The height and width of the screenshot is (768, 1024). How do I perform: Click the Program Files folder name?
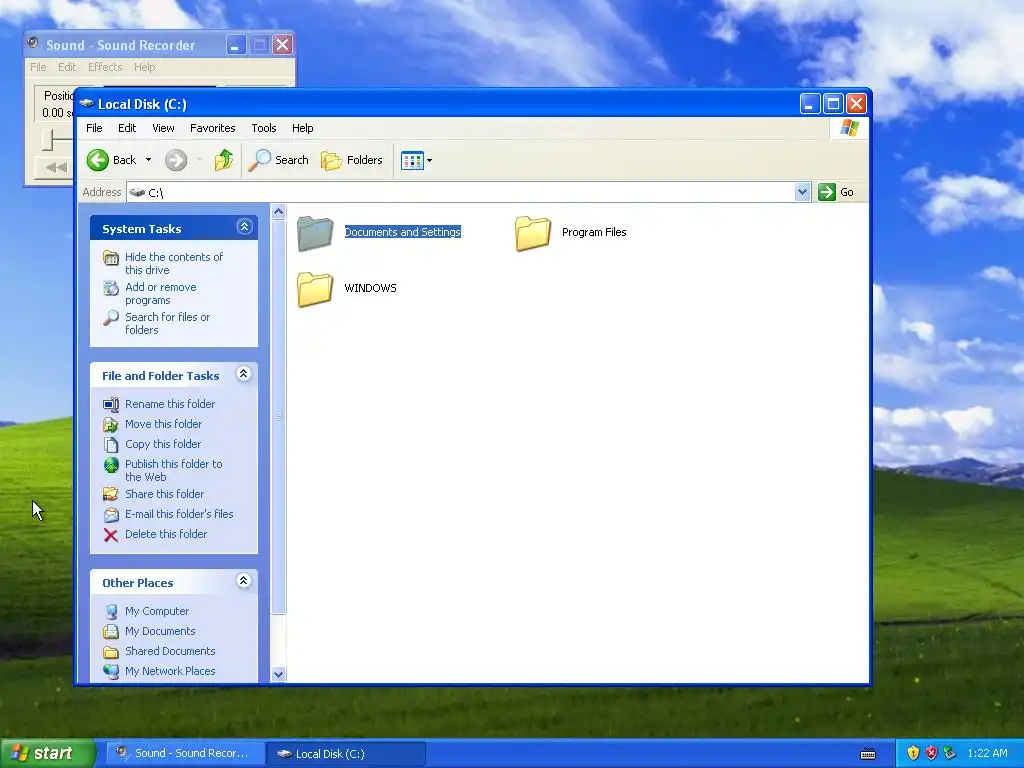[x=594, y=232]
